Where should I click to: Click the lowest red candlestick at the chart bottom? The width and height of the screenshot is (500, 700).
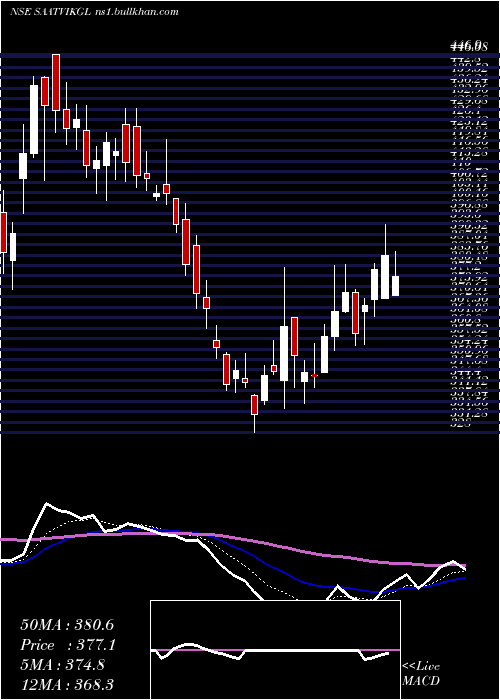pos(254,405)
